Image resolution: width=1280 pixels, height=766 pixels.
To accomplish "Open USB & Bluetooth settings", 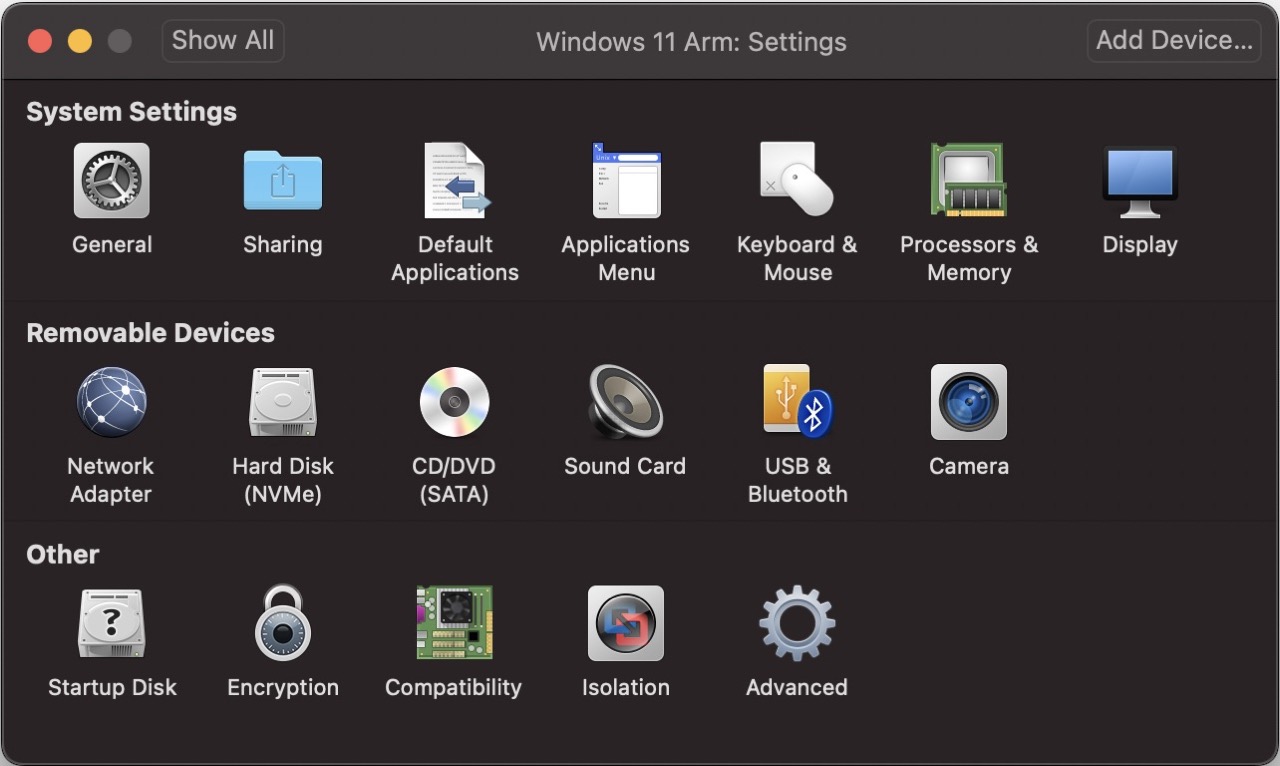I will pyautogui.click(x=797, y=402).
